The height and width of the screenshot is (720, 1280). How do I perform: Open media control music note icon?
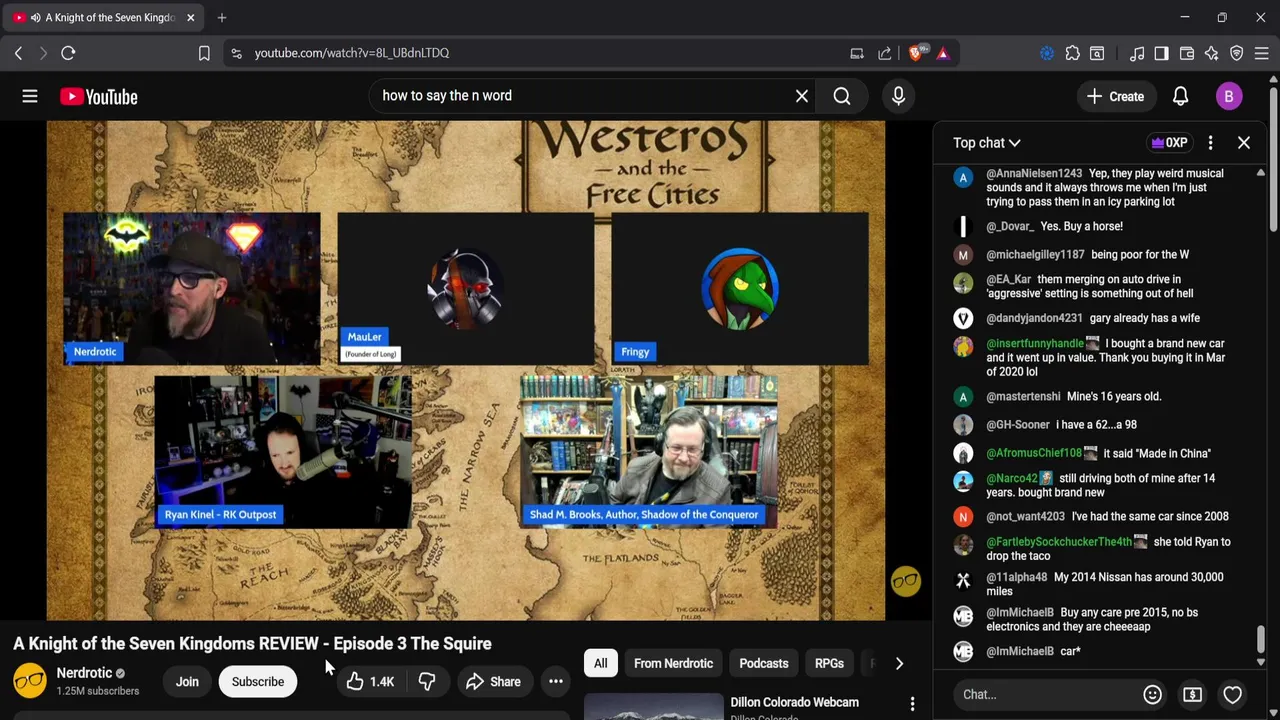coord(1137,53)
